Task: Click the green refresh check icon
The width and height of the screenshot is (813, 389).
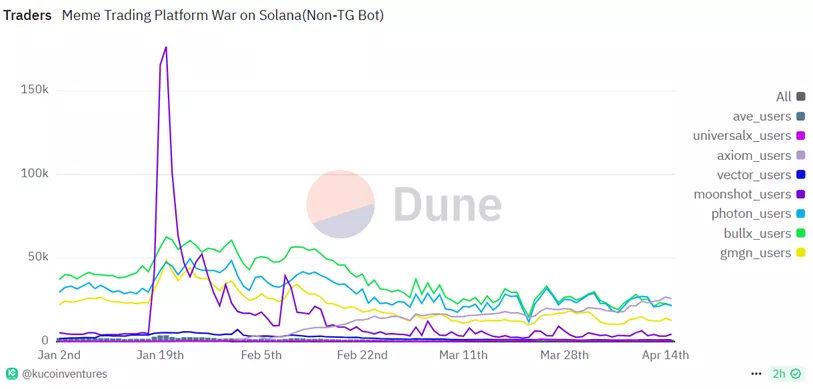Action: click(x=796, y=373)
